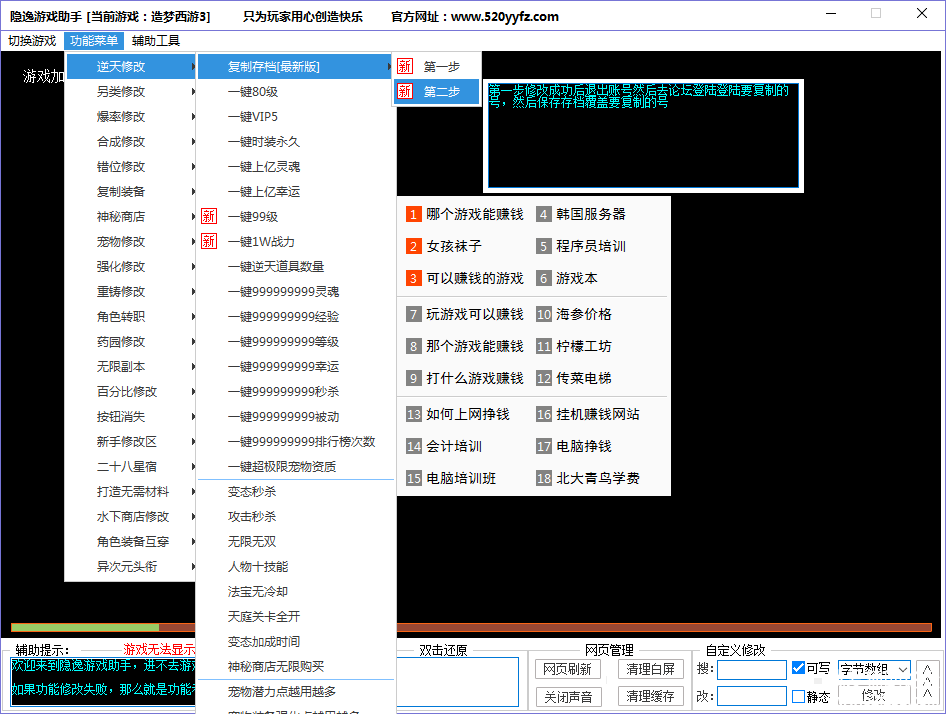Click the number 4 badge for 韩国服务器
Screen dimensions: 946x714
tap(544, 214)
